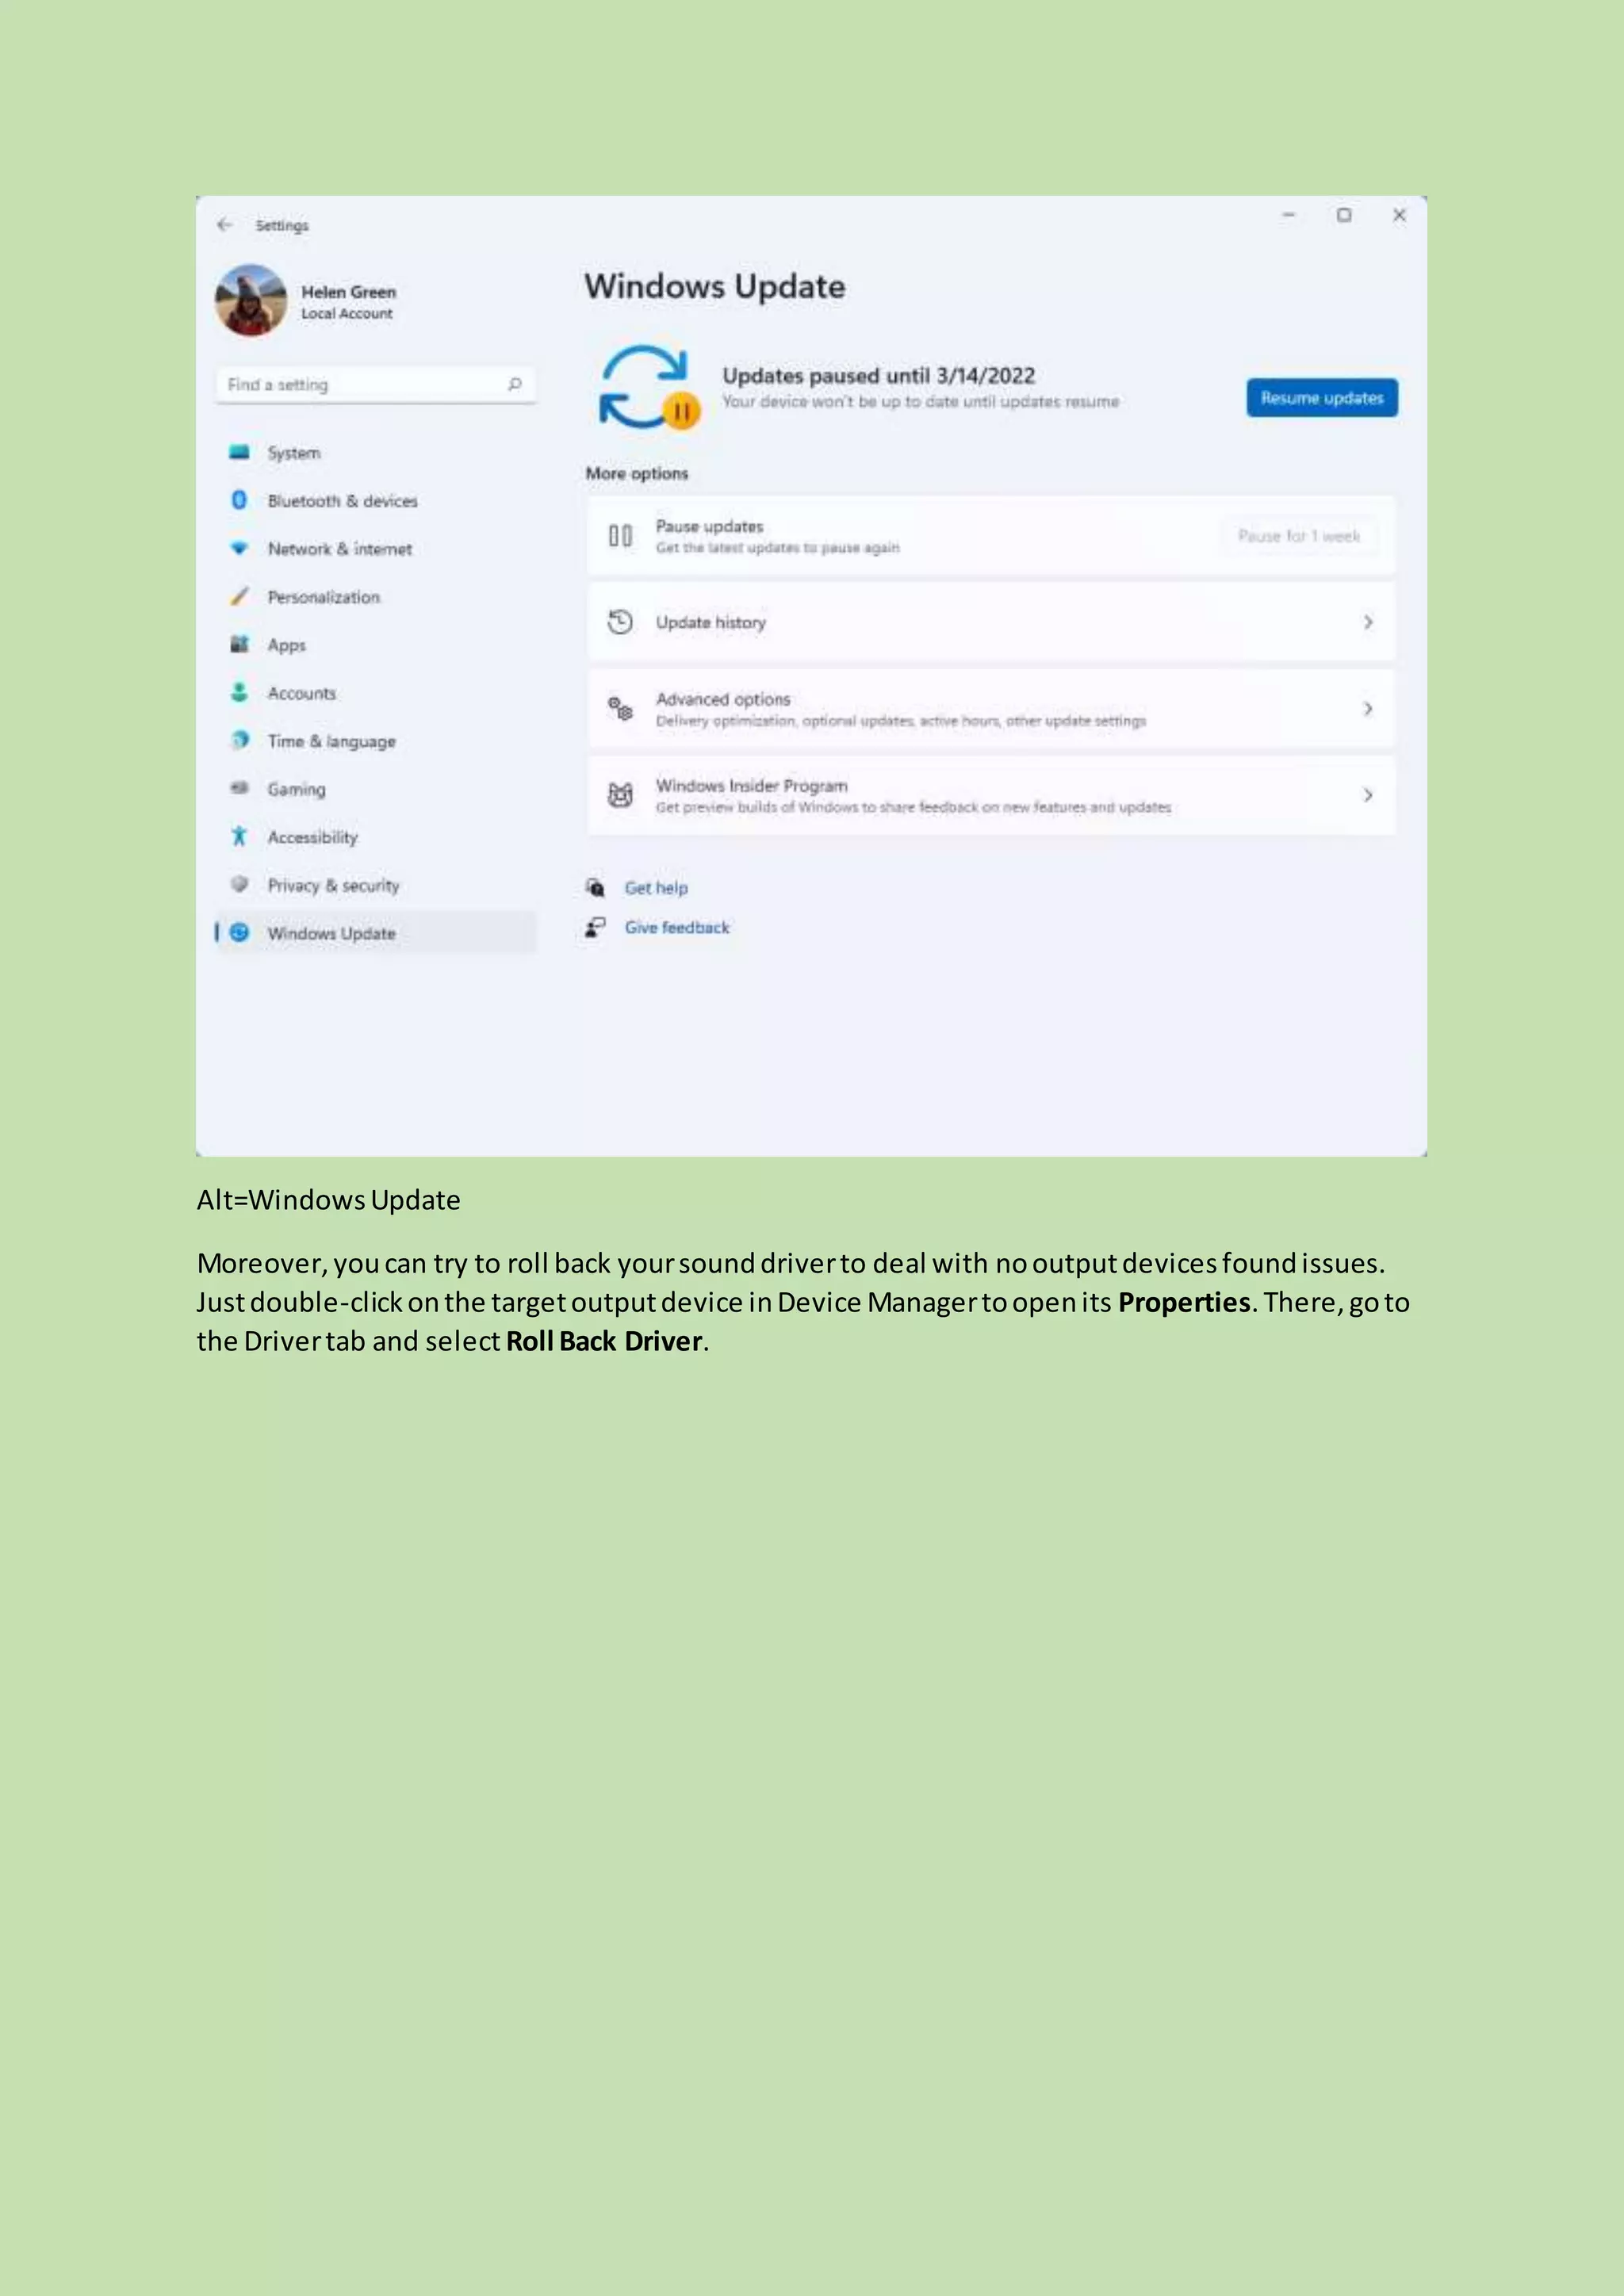Open the System settings section
This screenshot has width=1624, height=2296.
tap(294, 453)
